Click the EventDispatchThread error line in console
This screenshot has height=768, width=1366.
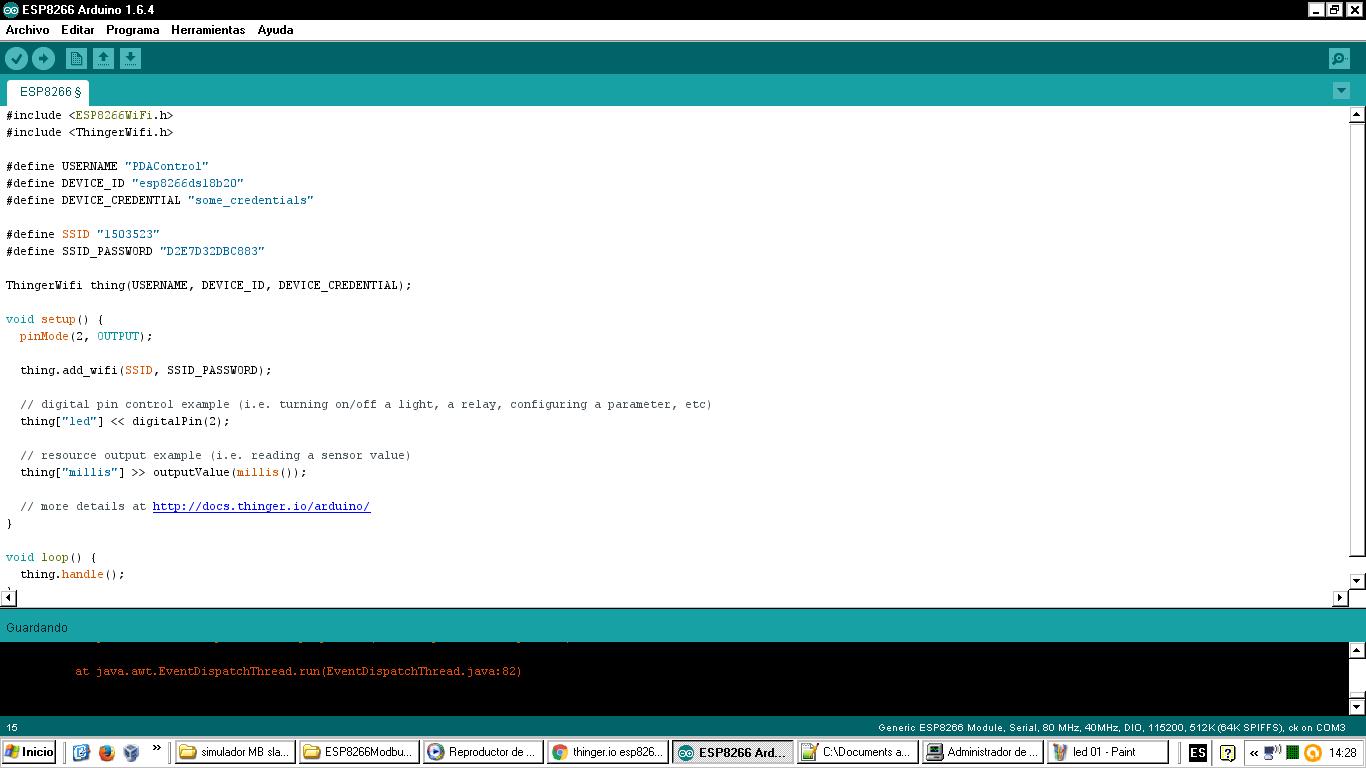click(298, 671)
